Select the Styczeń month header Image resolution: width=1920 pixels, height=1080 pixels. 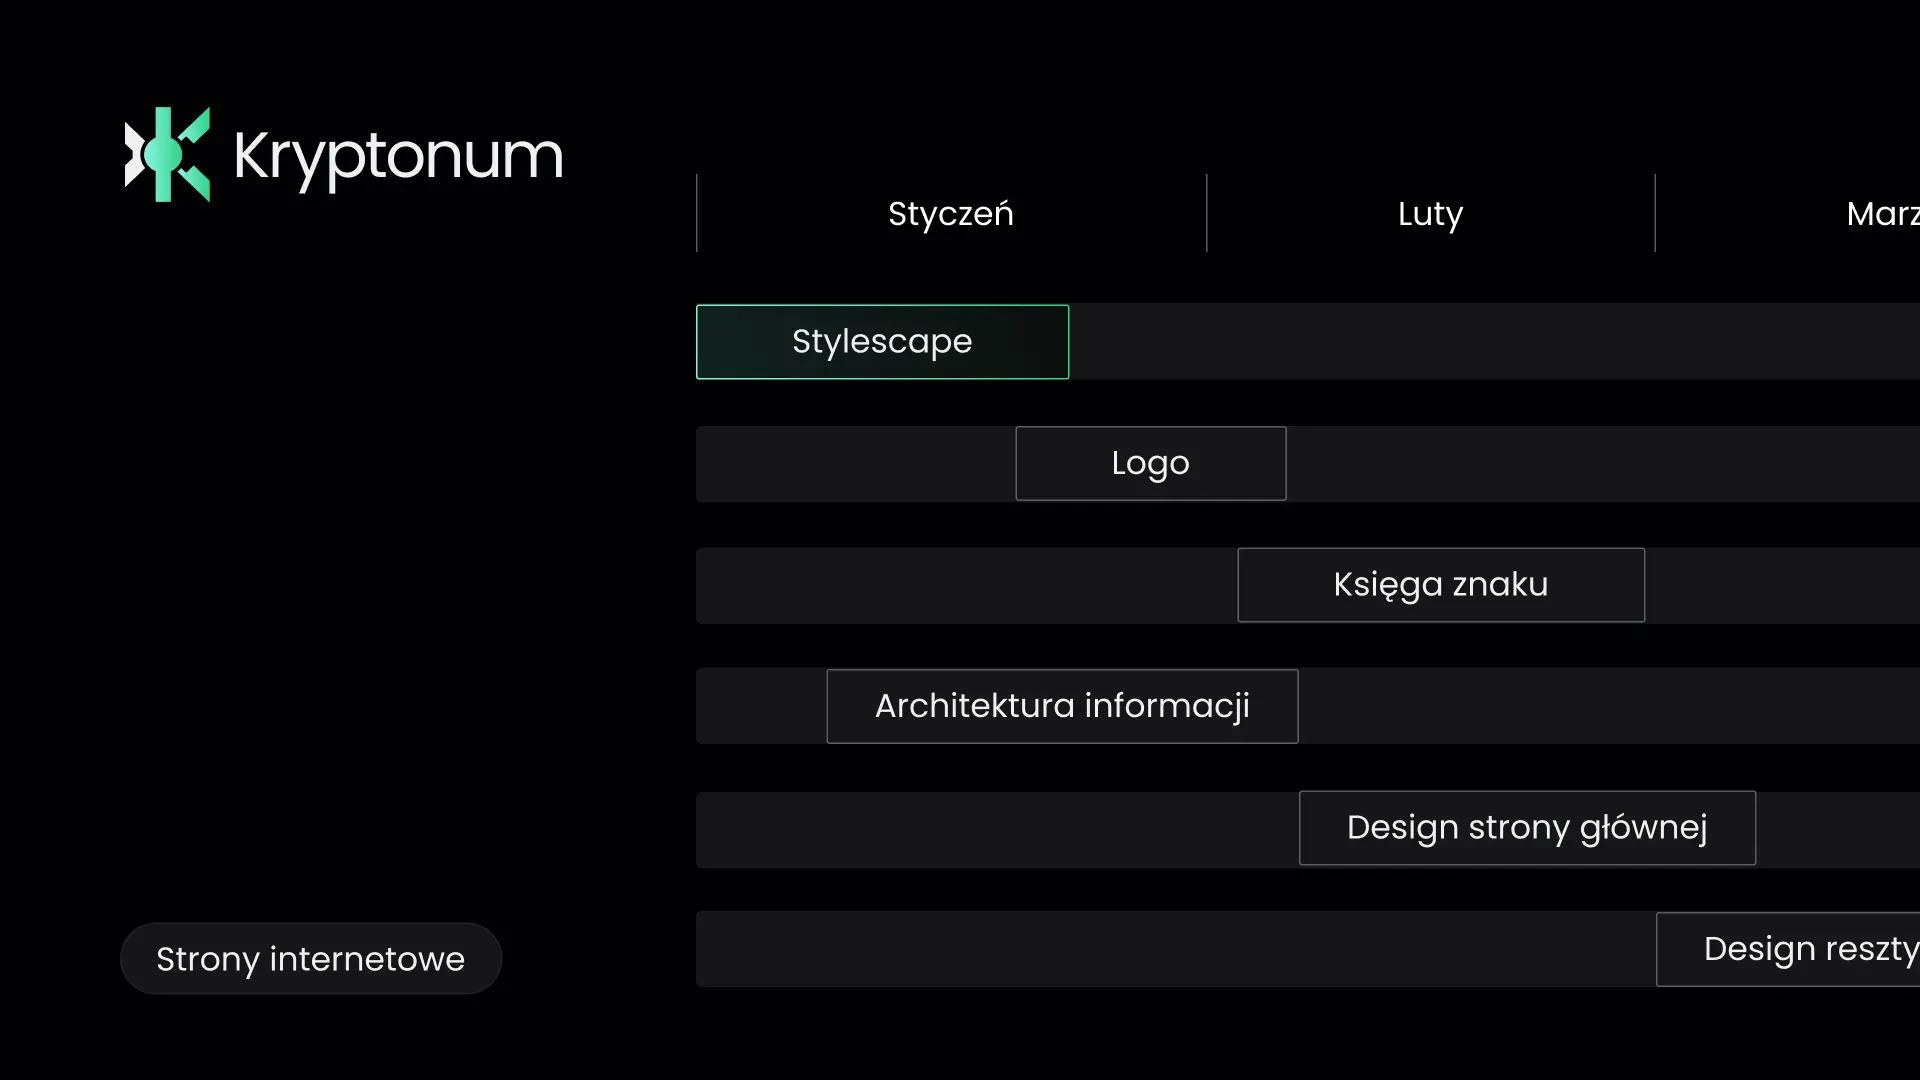(x=950, y=214)
